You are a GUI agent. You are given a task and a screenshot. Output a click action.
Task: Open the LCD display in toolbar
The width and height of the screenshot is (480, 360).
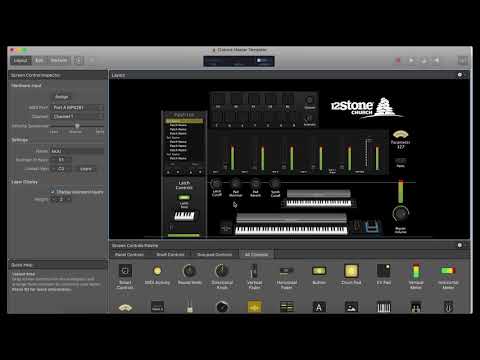(239, 61)
